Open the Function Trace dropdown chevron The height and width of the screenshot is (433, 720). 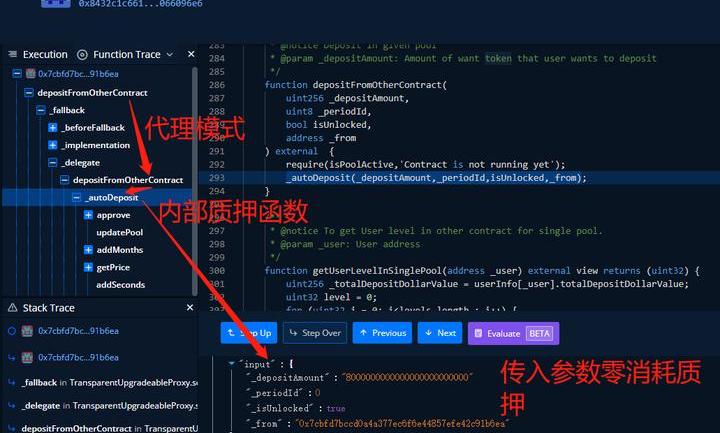tap(169, 54)
